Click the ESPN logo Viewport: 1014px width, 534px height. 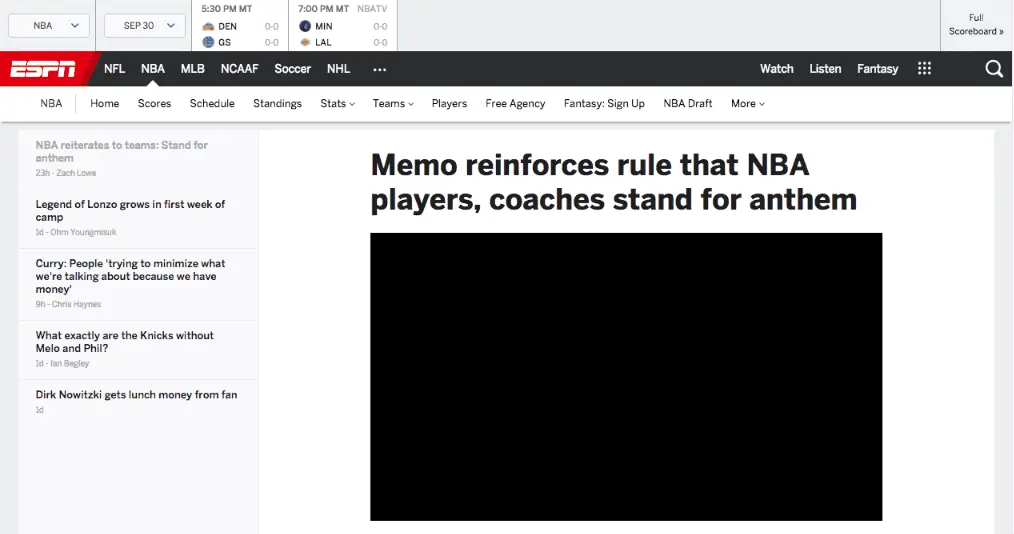point(42,69)
